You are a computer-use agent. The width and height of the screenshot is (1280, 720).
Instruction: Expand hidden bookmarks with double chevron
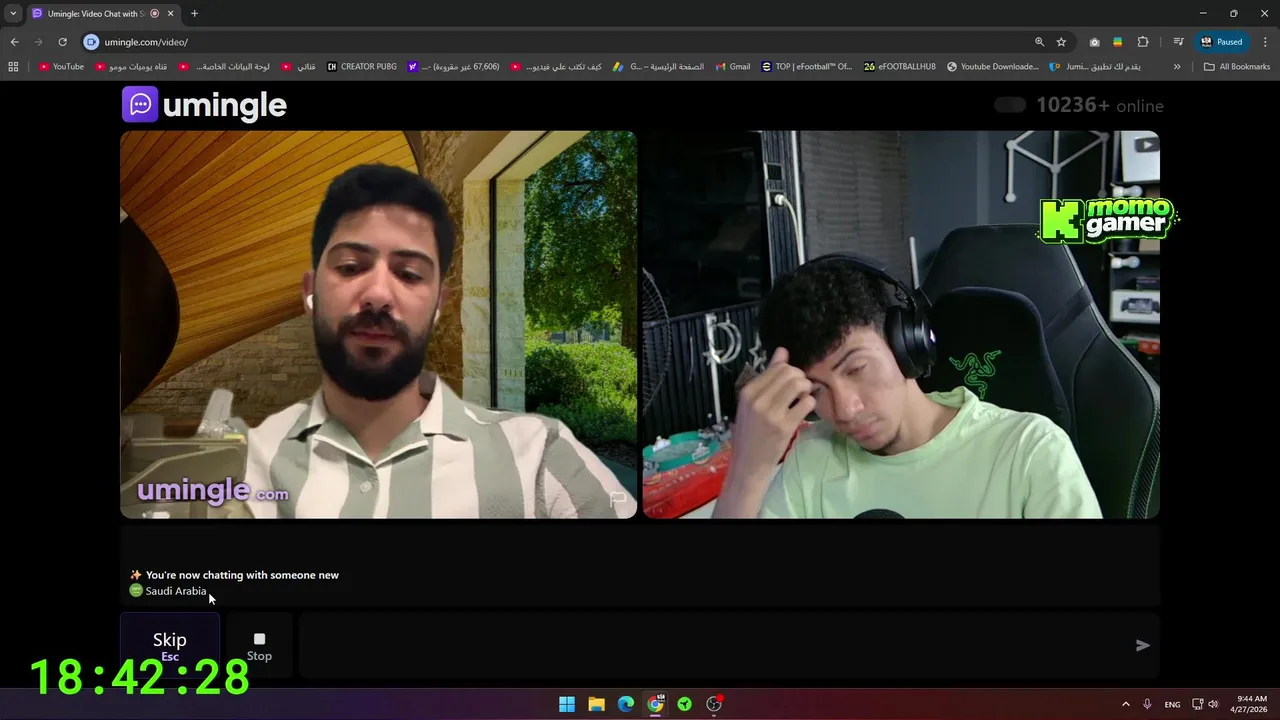(1177, 67)
